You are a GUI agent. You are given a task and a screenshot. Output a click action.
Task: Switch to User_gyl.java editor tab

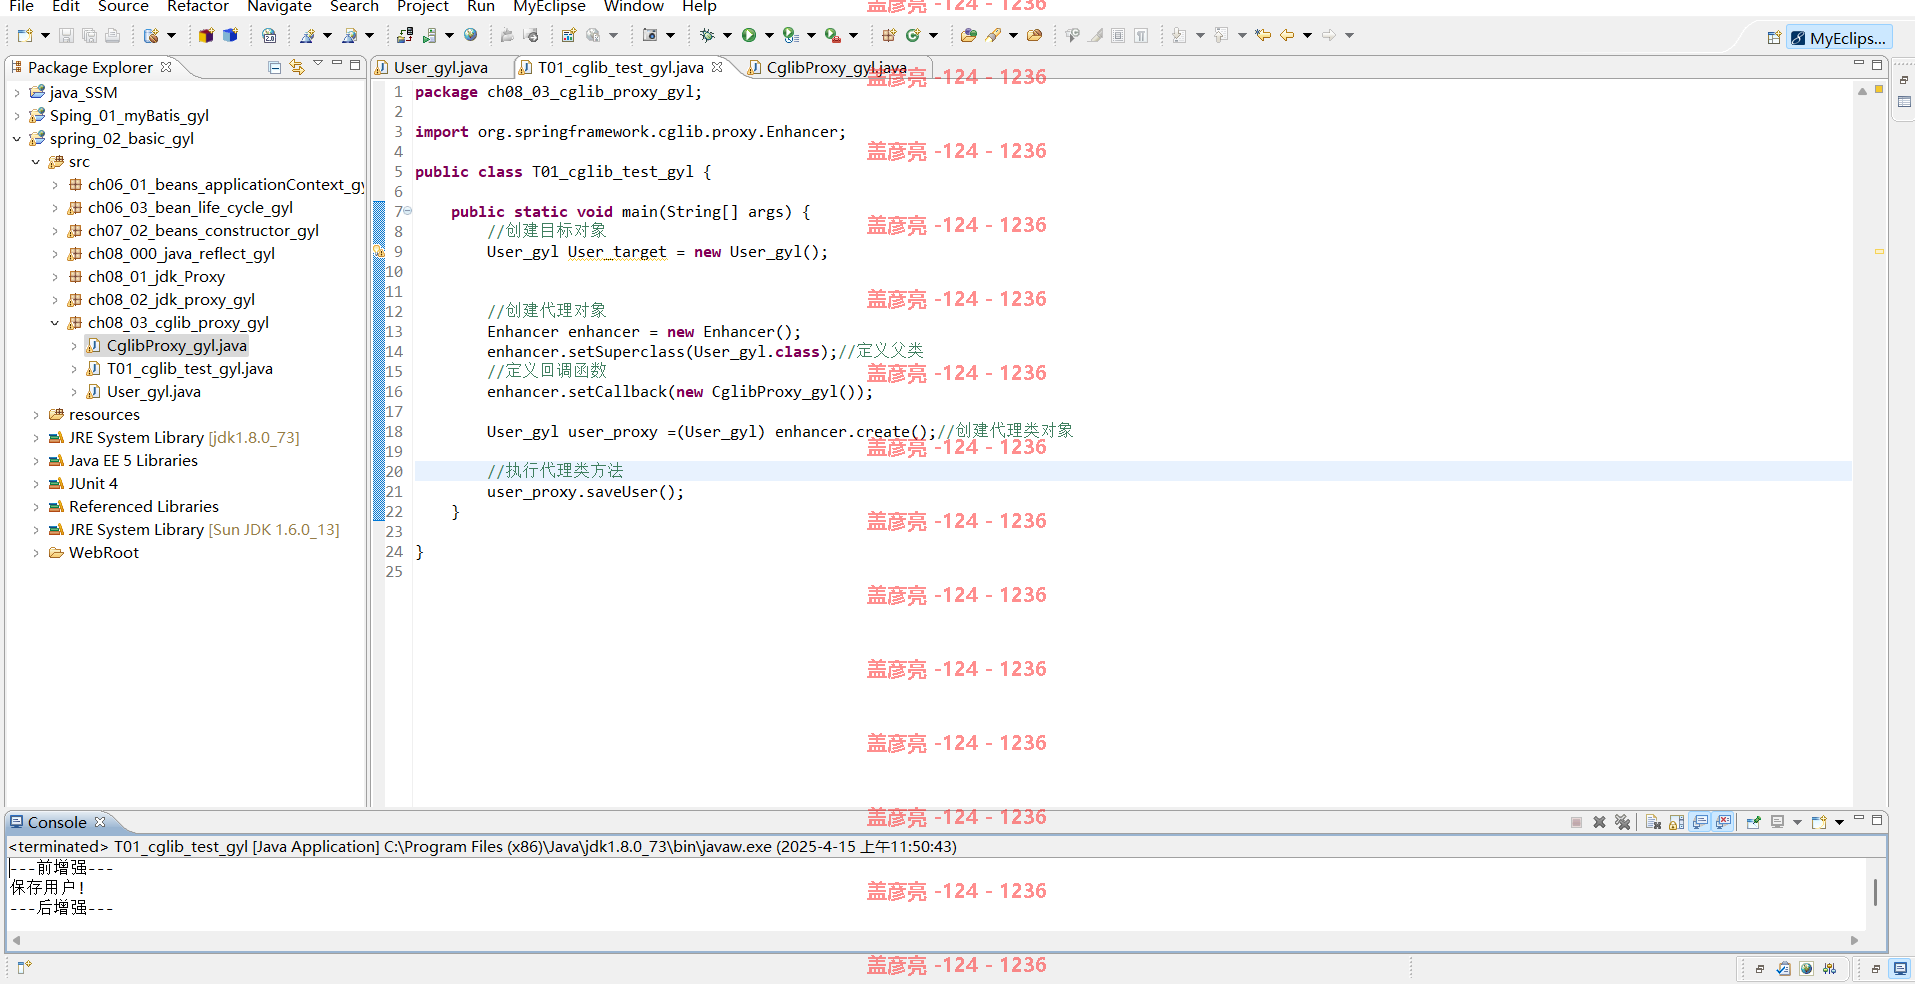pyautogui.click(x=440, y=68)
